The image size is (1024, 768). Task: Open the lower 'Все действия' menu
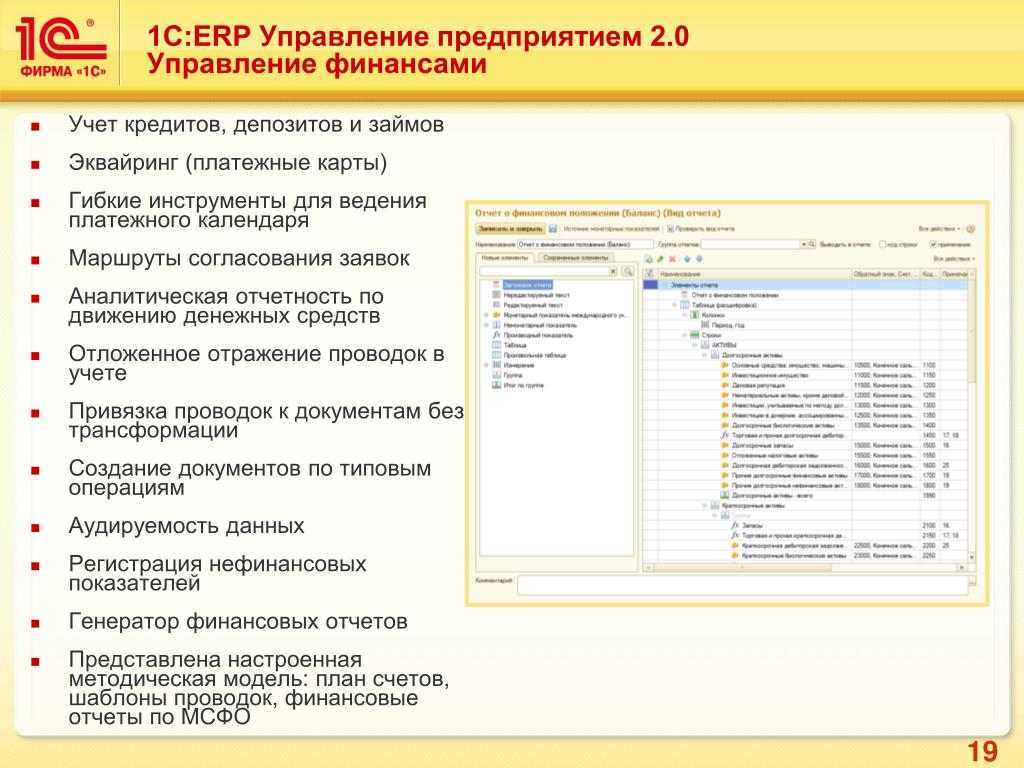954,259
